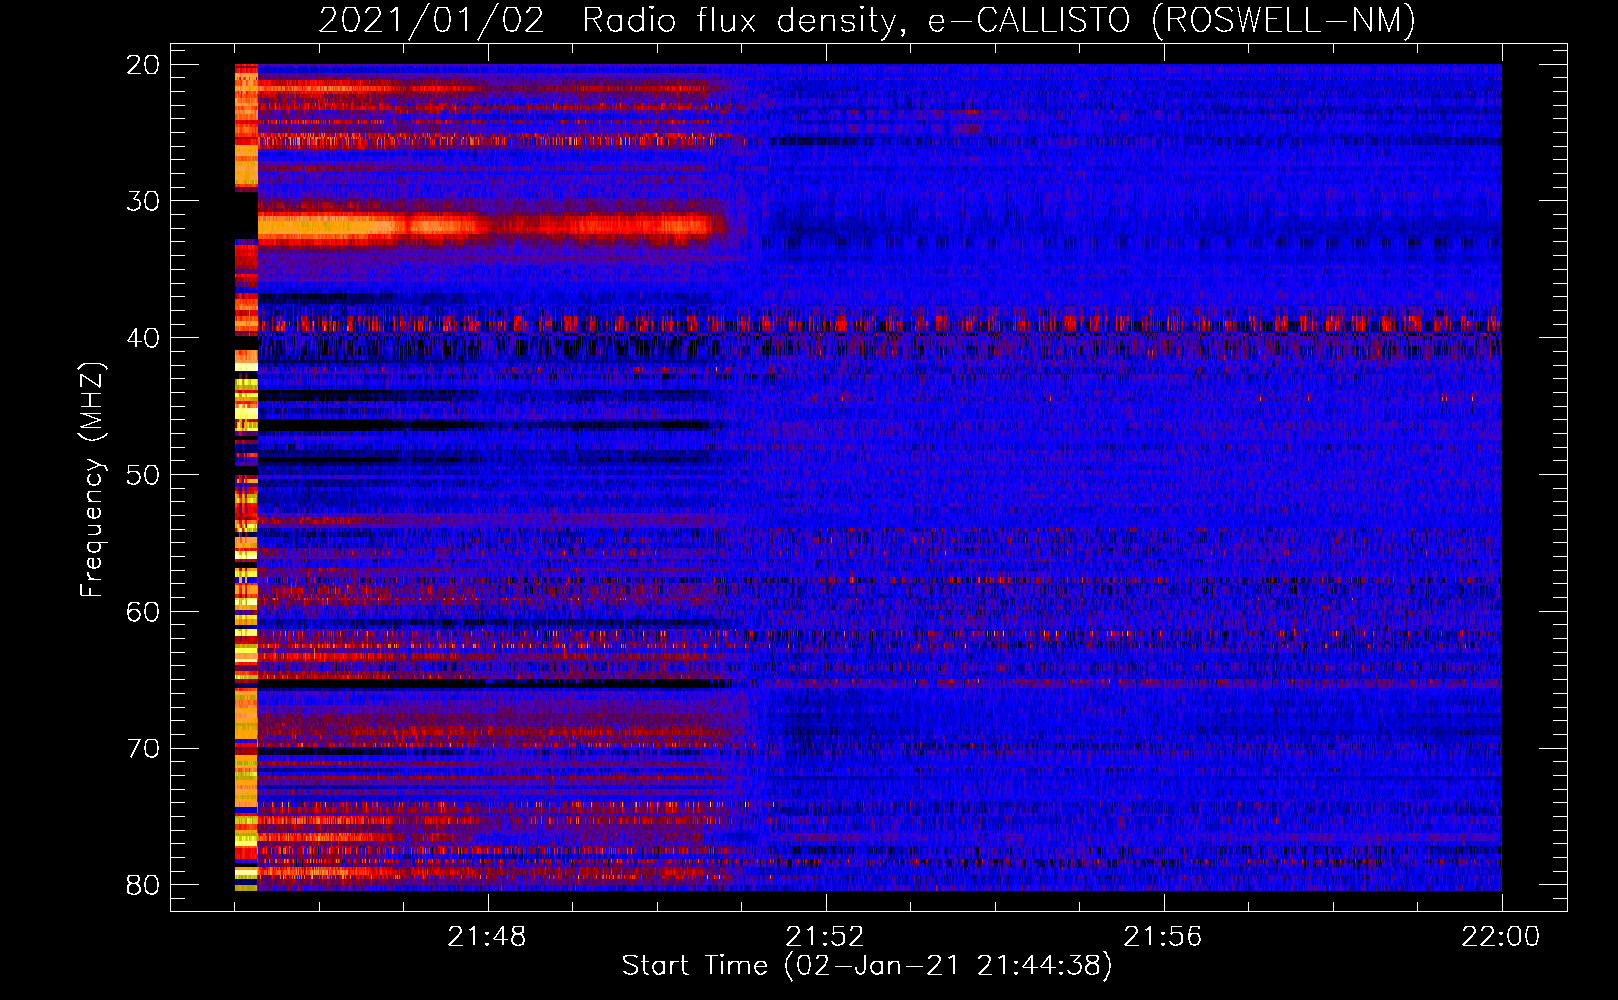Click the 21:56 time axis label
Screen dimensions: 1618x1000
click(1163, 937)
